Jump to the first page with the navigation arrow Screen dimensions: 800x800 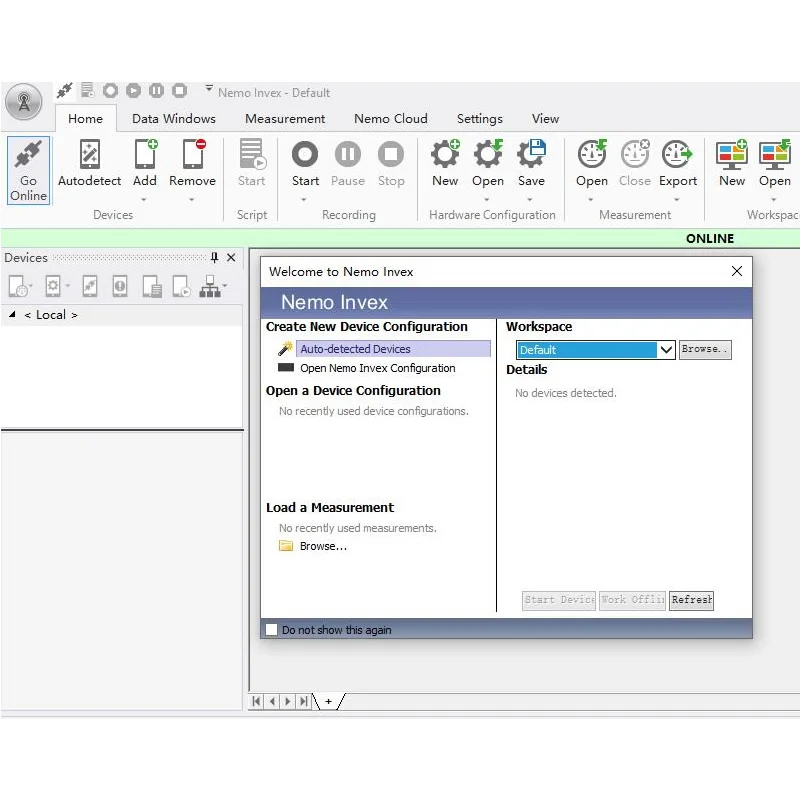coord(256,702)
